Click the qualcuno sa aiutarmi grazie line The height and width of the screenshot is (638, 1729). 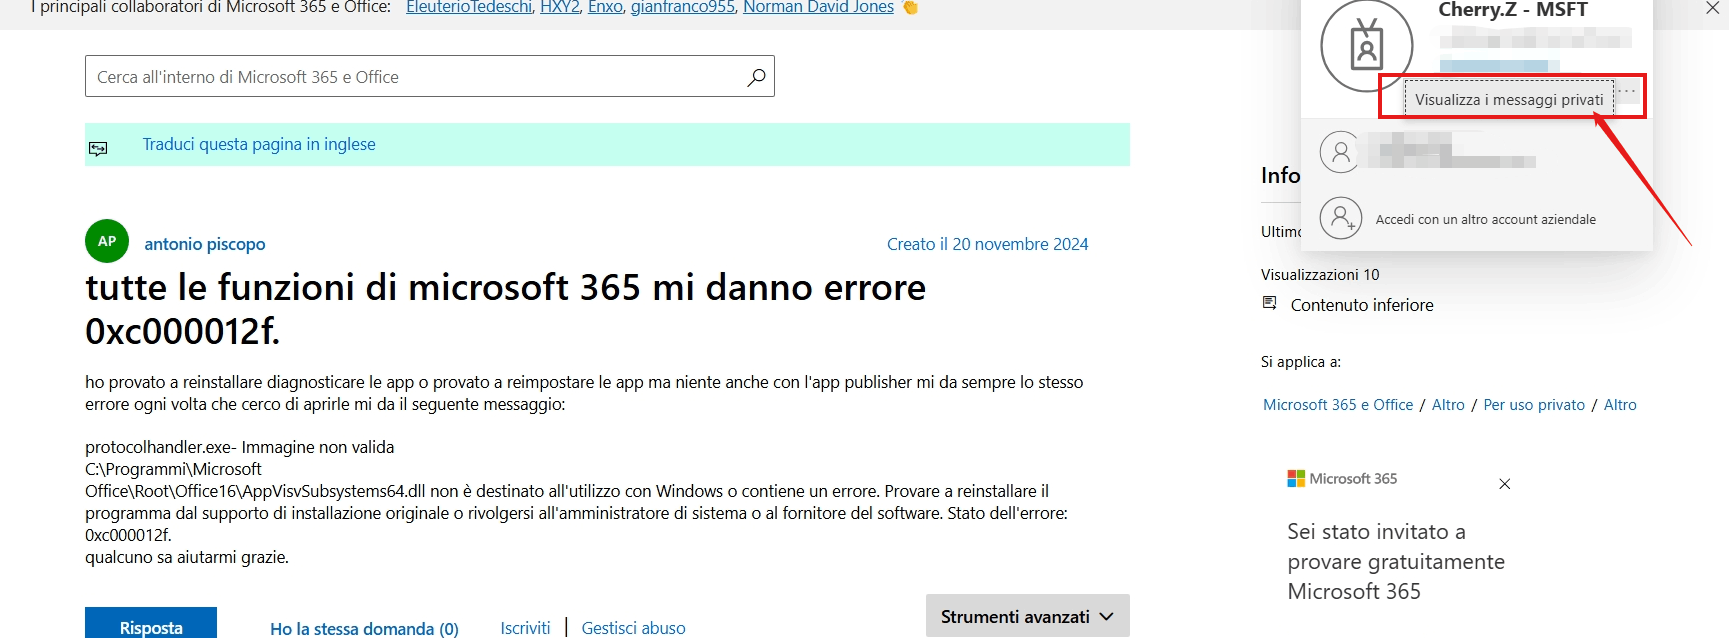187,557
